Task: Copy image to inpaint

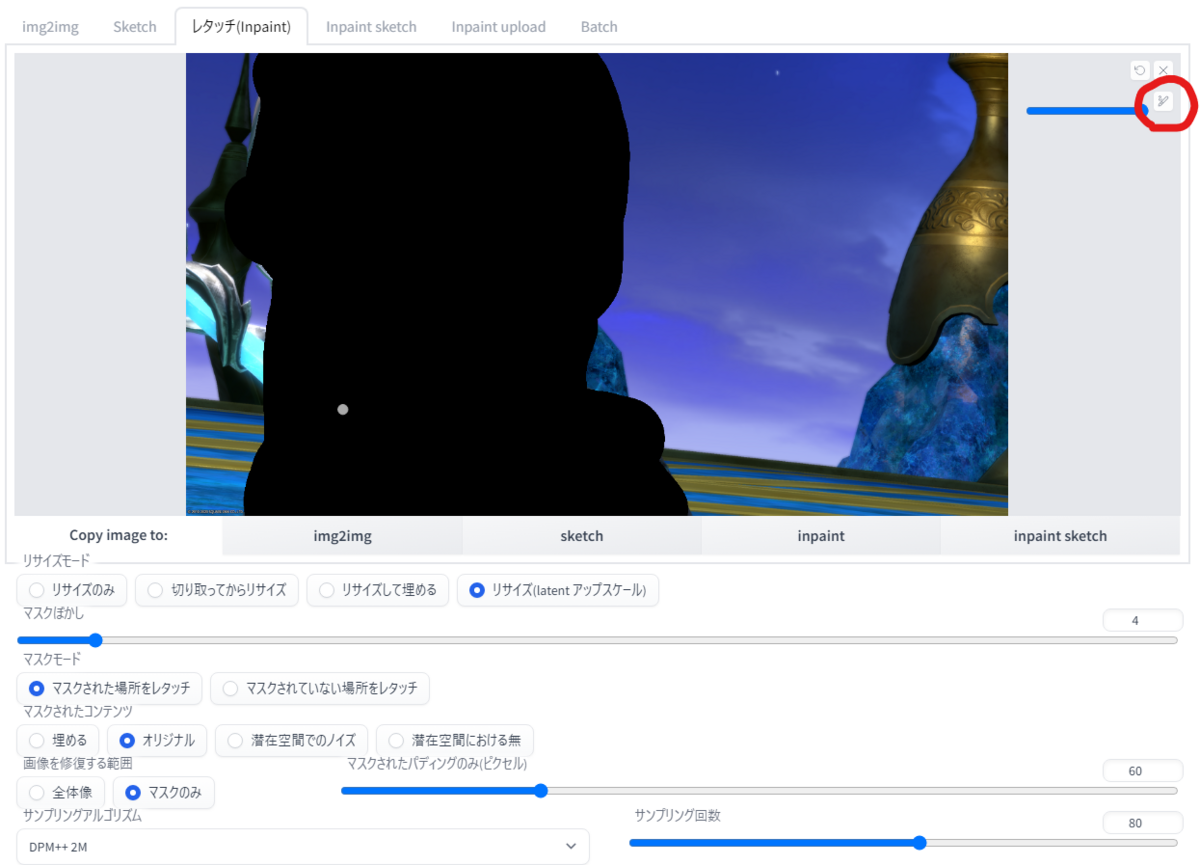Action: click(821, 536)
